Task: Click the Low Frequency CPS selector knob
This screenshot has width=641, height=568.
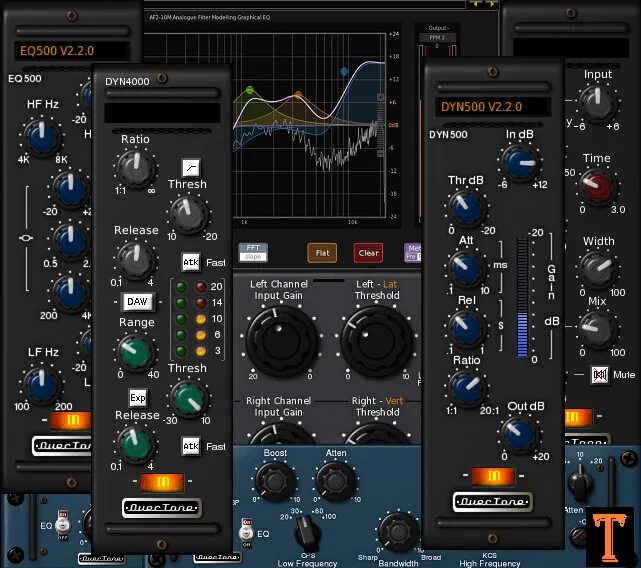Action: (x=307, y=534)
